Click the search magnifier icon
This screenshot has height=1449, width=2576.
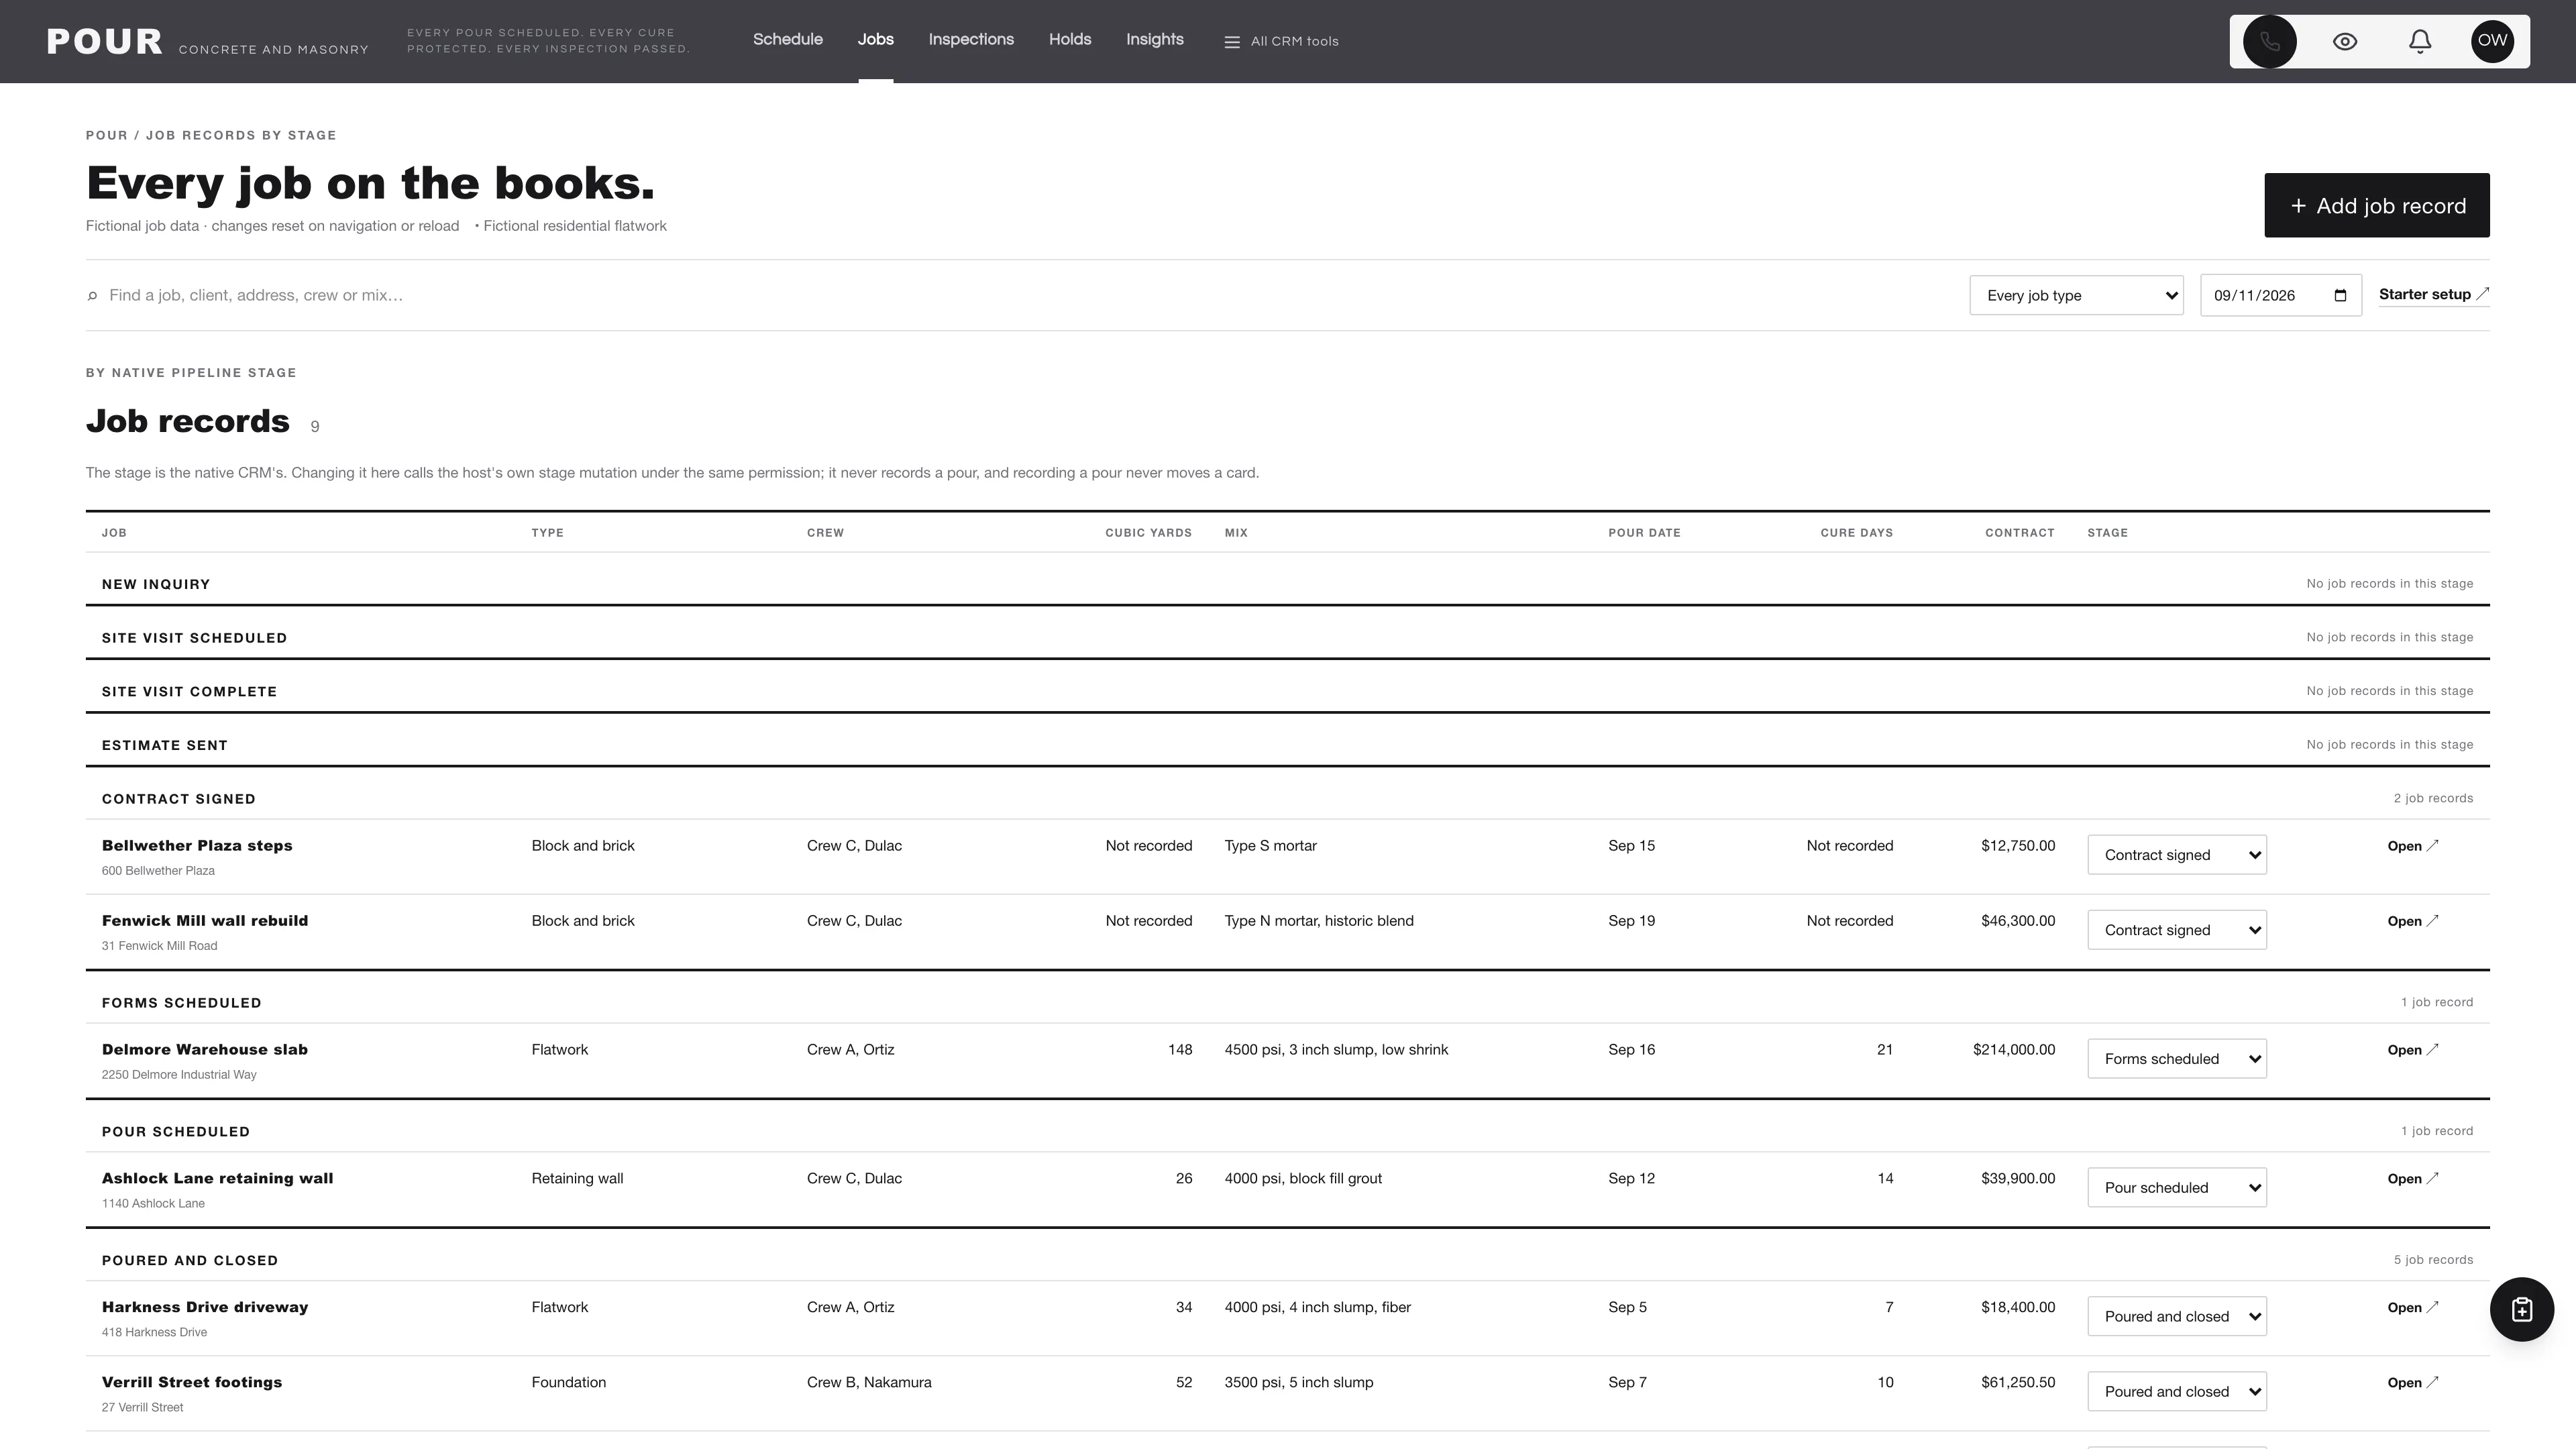92,295
